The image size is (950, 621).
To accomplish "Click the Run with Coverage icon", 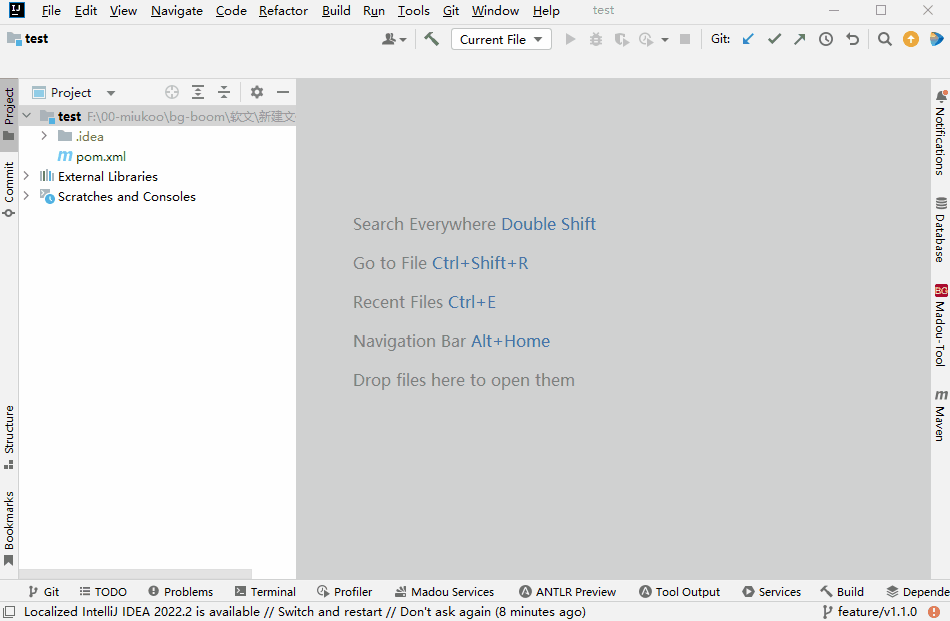I will click(622, 39).
